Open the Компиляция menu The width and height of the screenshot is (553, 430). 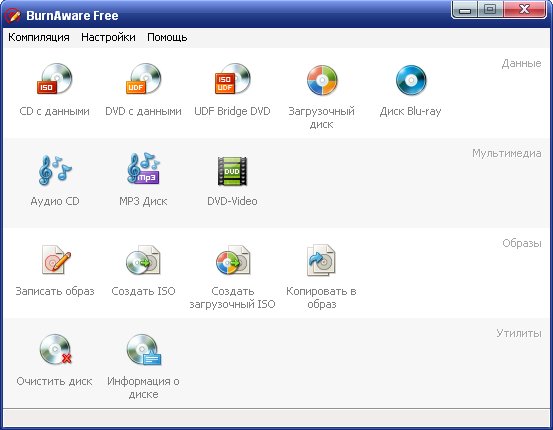tap(39, 37)
